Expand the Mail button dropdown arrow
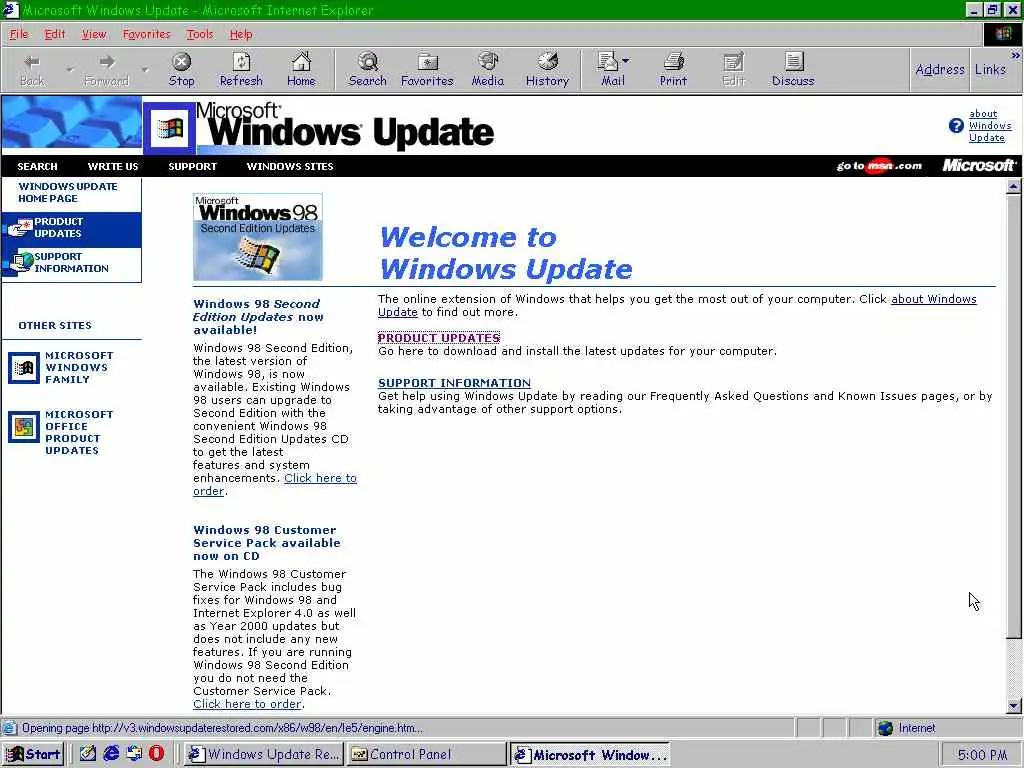1024x768 pixels. tap(626, 61)
